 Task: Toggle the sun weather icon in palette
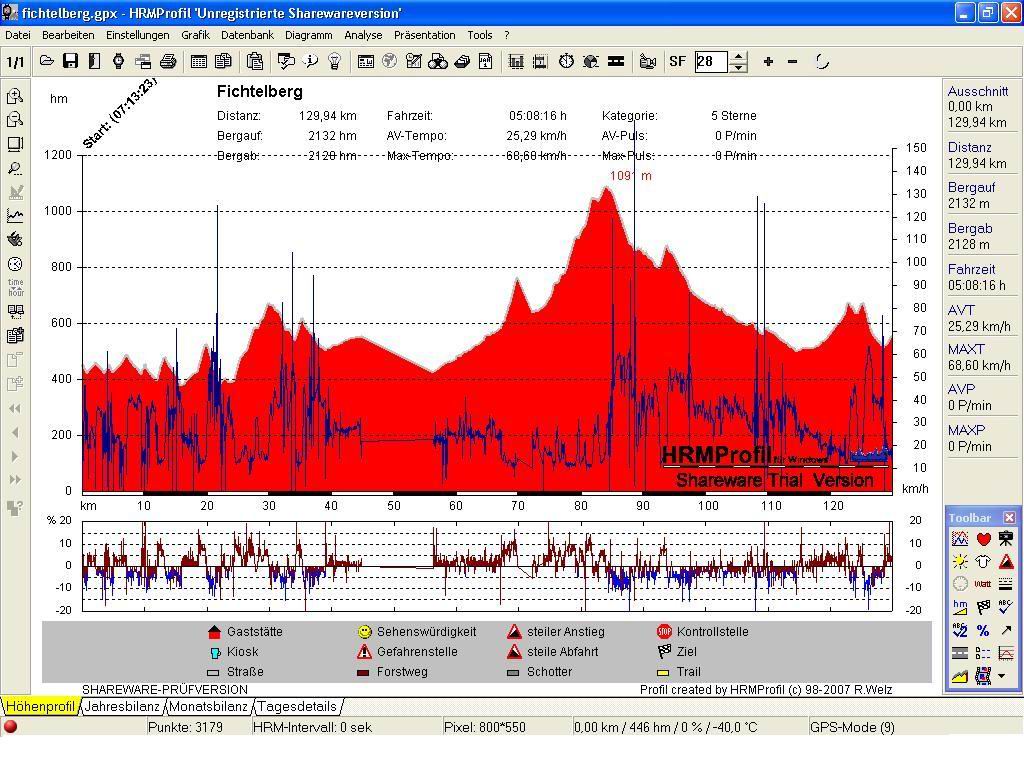tap(960, 562)
